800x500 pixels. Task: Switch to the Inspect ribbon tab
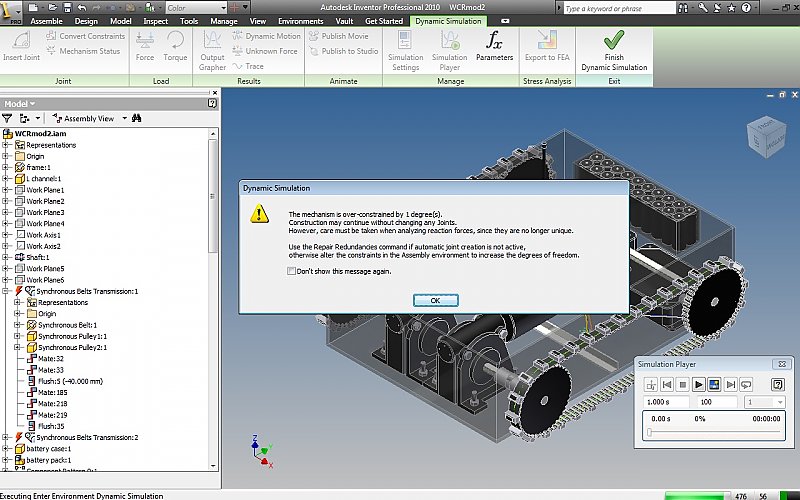[x=156, y=21]
